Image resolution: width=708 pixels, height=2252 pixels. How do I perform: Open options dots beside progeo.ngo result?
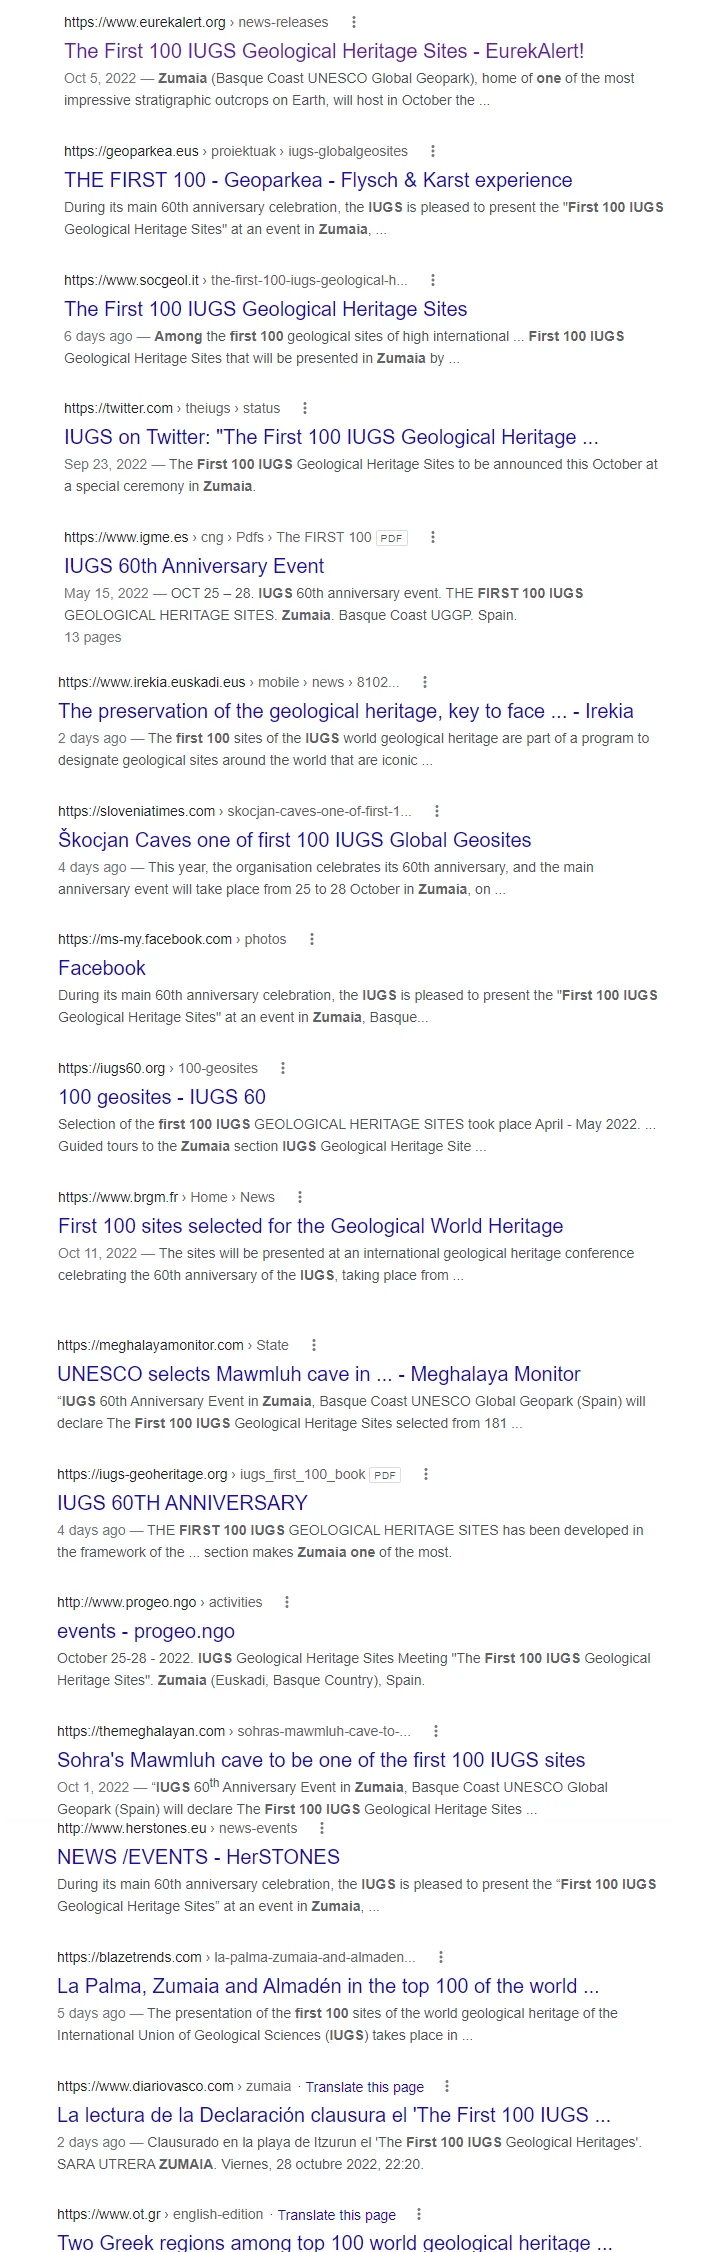287,1602
